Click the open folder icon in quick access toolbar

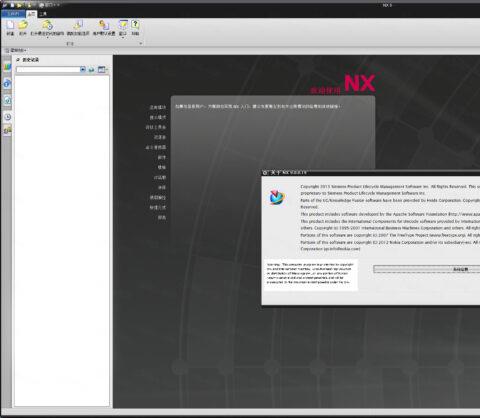(19, 5)
